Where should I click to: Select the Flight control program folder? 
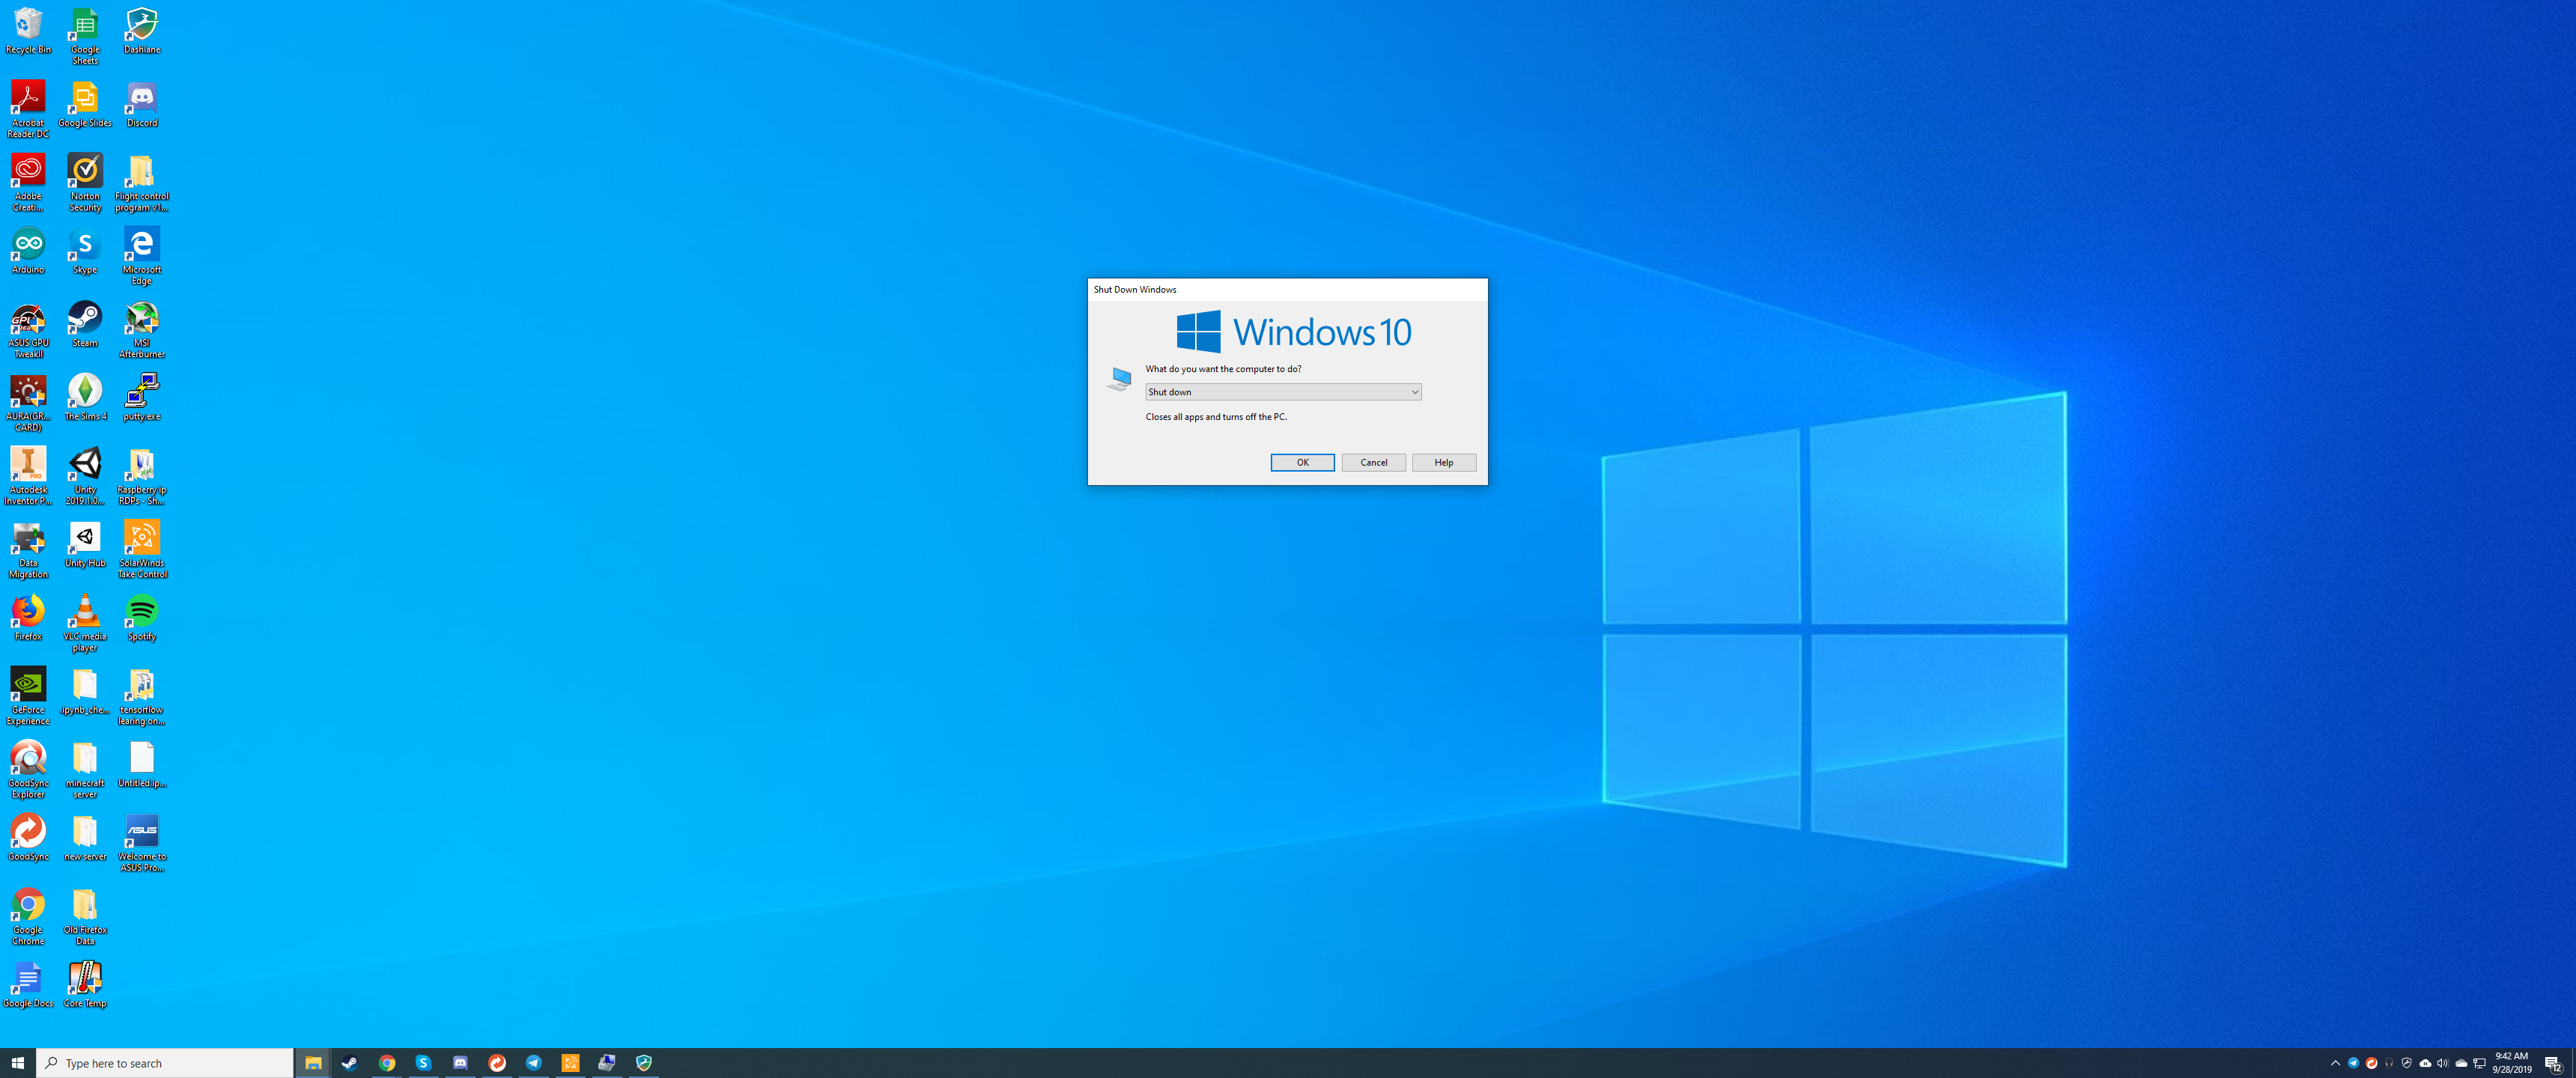(x=142, y=183)
